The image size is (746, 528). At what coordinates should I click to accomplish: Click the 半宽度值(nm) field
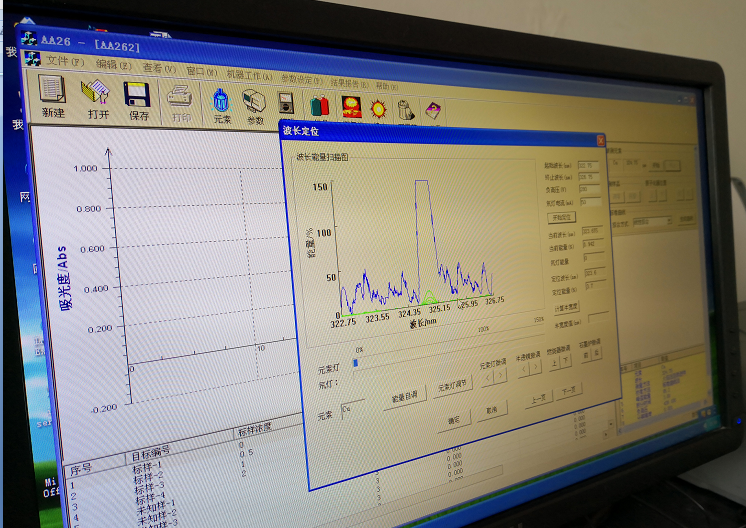[x=599, y=317]
